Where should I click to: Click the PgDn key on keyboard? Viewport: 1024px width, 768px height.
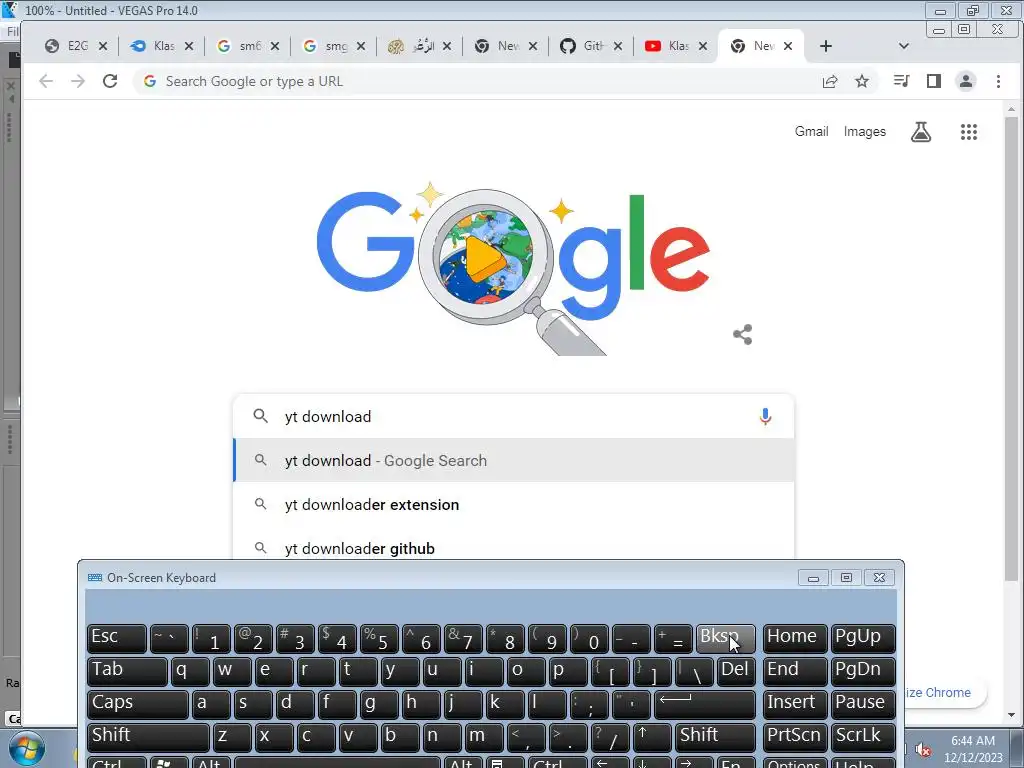[863, 671]
